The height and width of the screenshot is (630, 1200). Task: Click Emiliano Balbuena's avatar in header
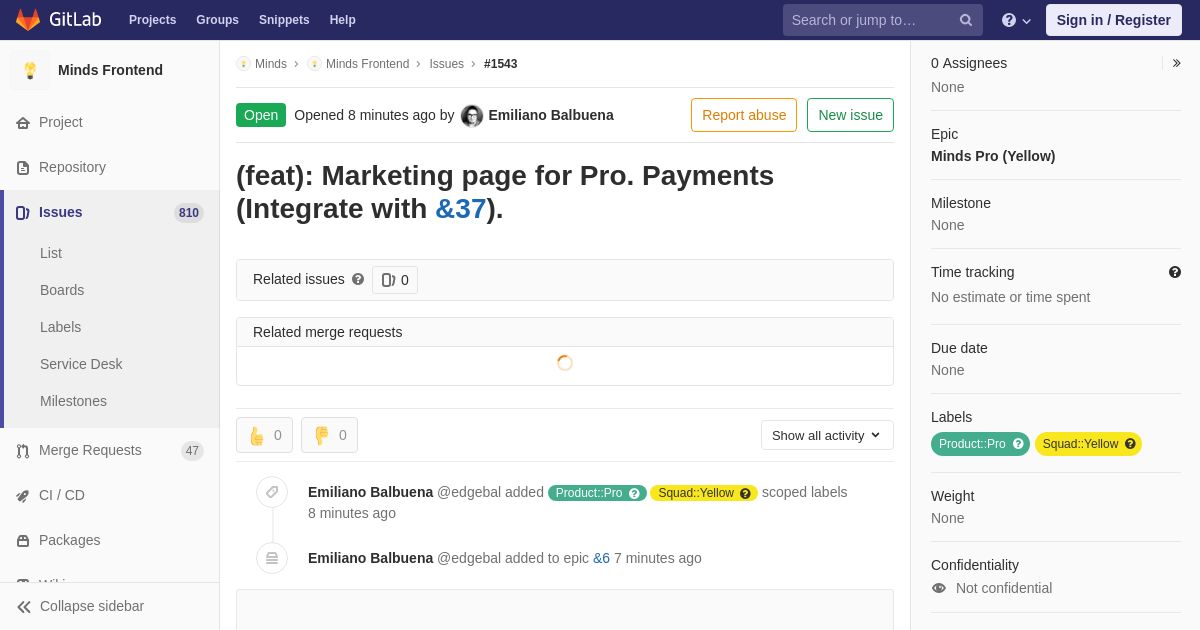coord(472,116)
